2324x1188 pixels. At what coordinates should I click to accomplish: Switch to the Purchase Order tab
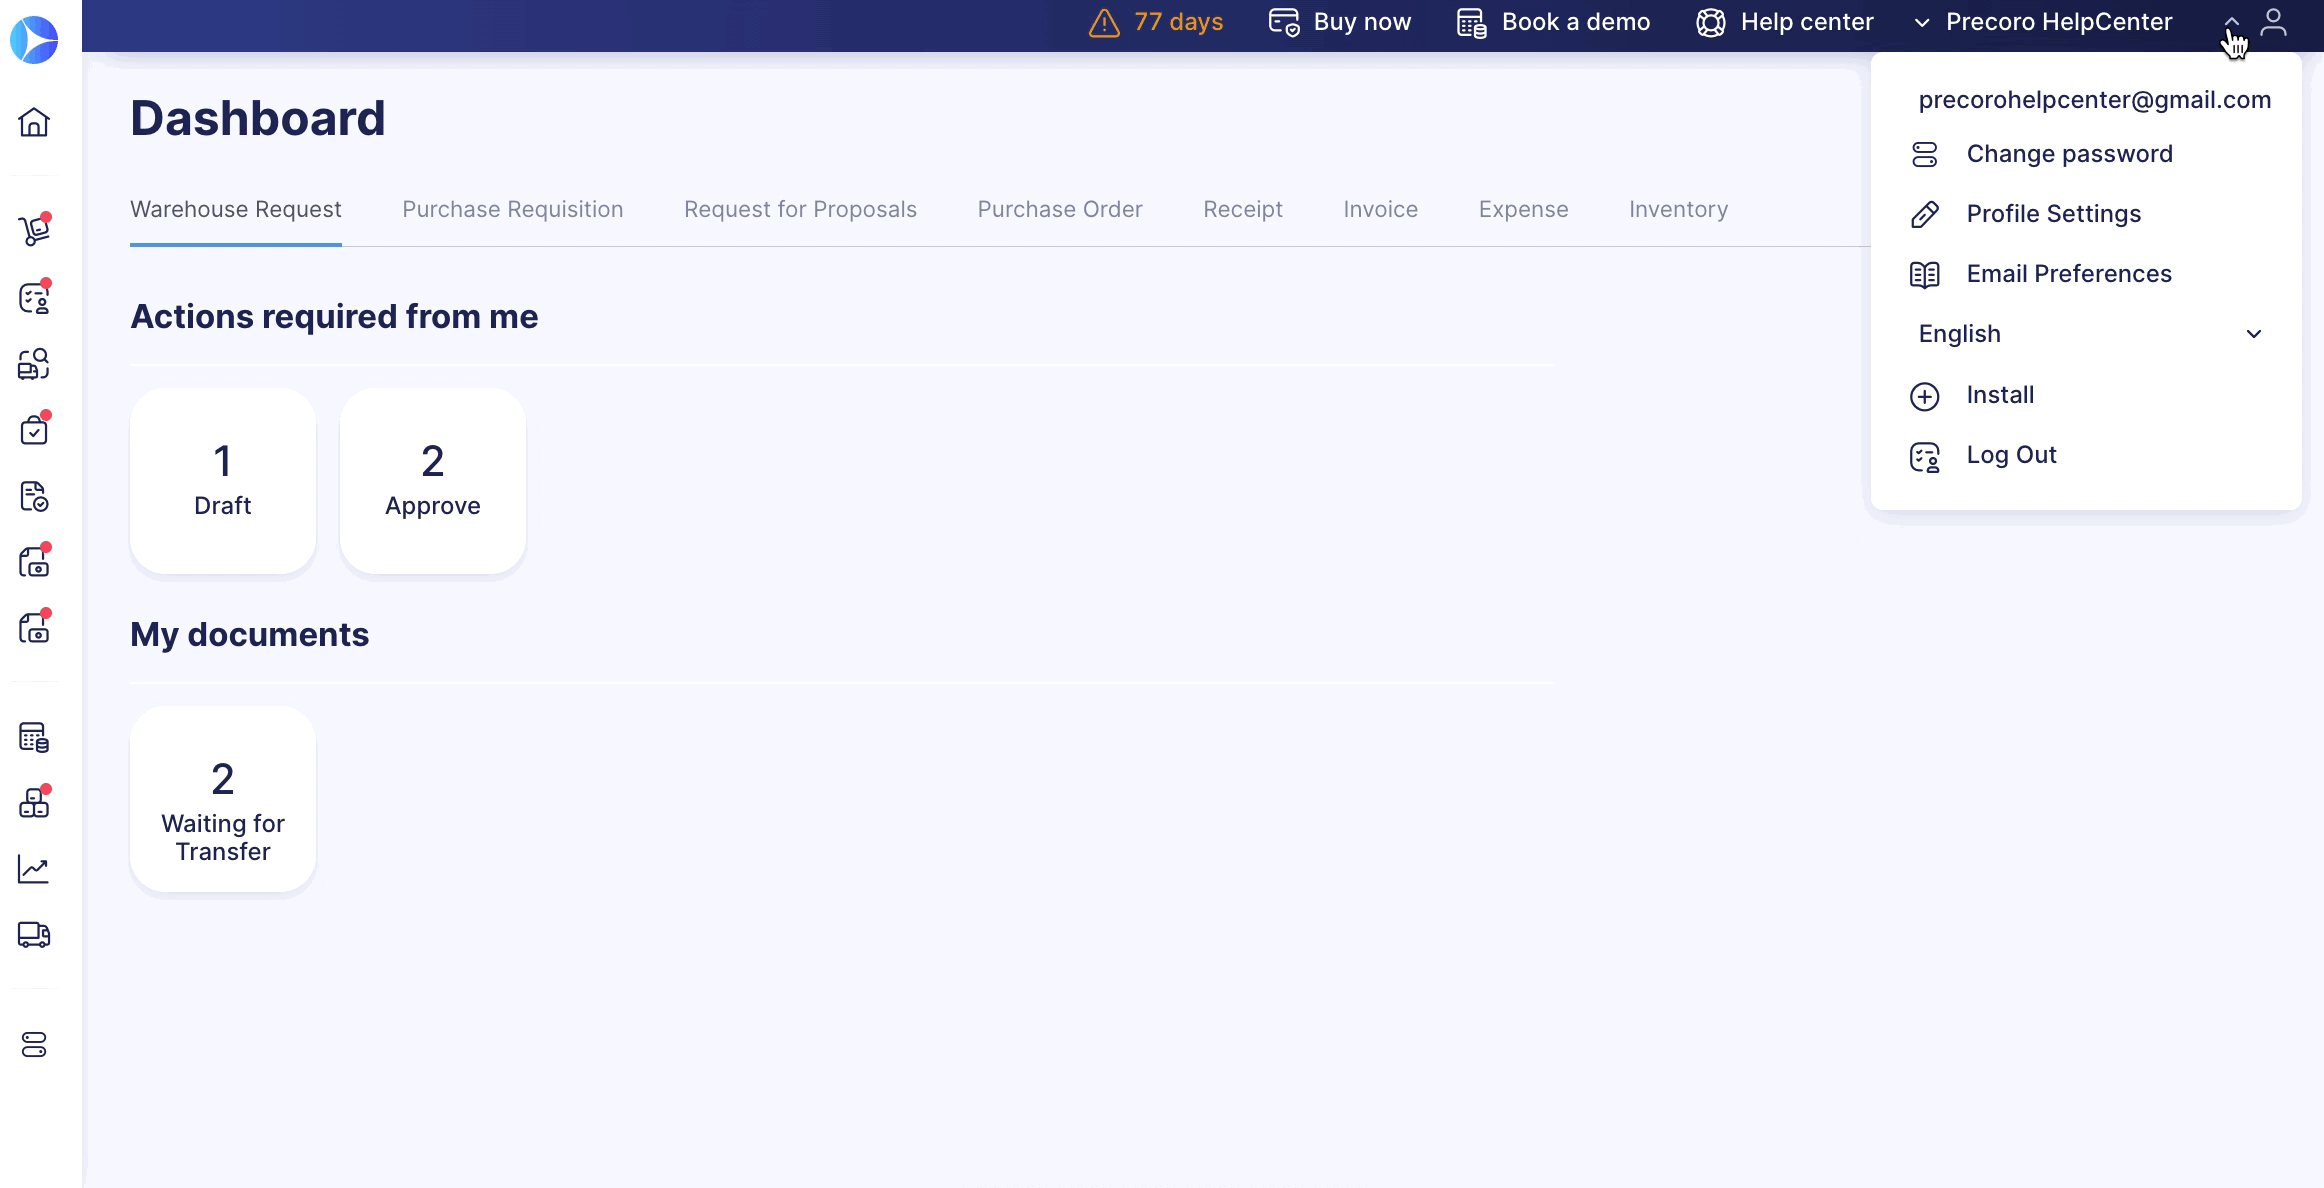pos(1060,209)
